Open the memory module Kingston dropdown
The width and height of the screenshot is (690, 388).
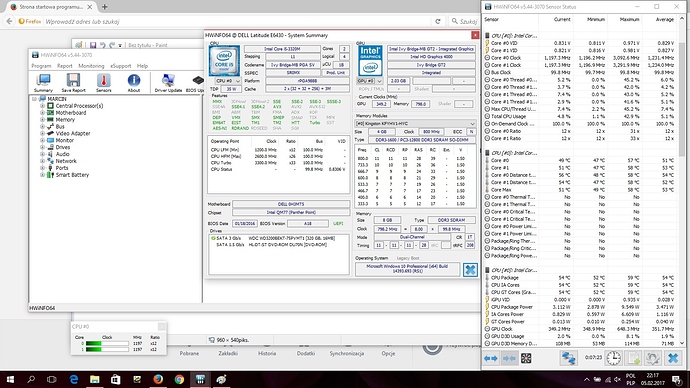(415, 124)
